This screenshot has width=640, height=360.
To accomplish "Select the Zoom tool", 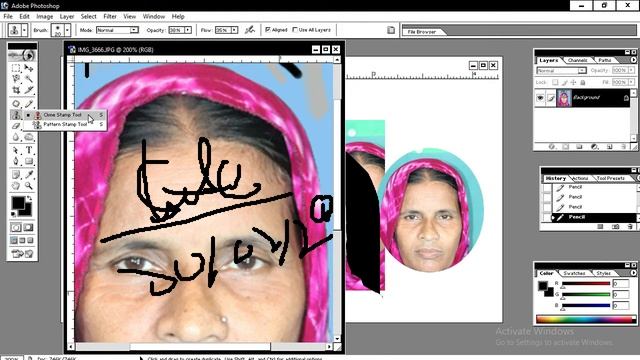I will tap(29, 186).
